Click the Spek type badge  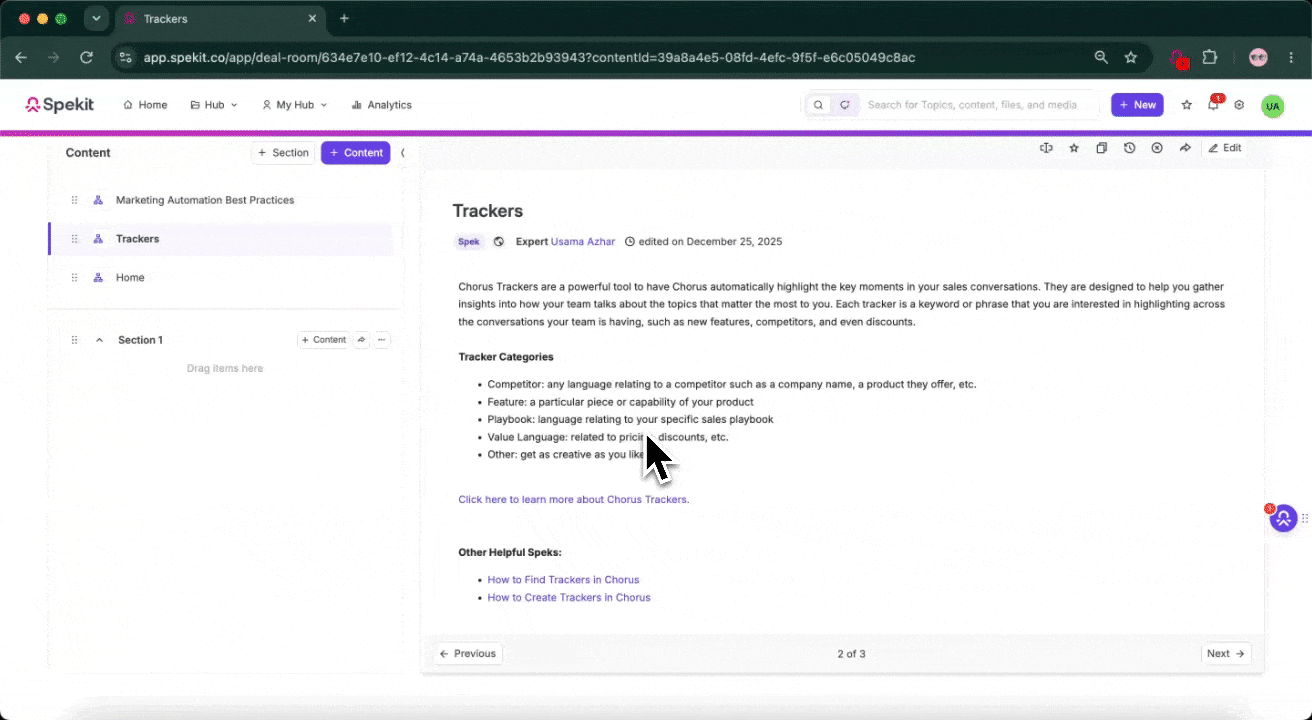[x=469, y=242]
